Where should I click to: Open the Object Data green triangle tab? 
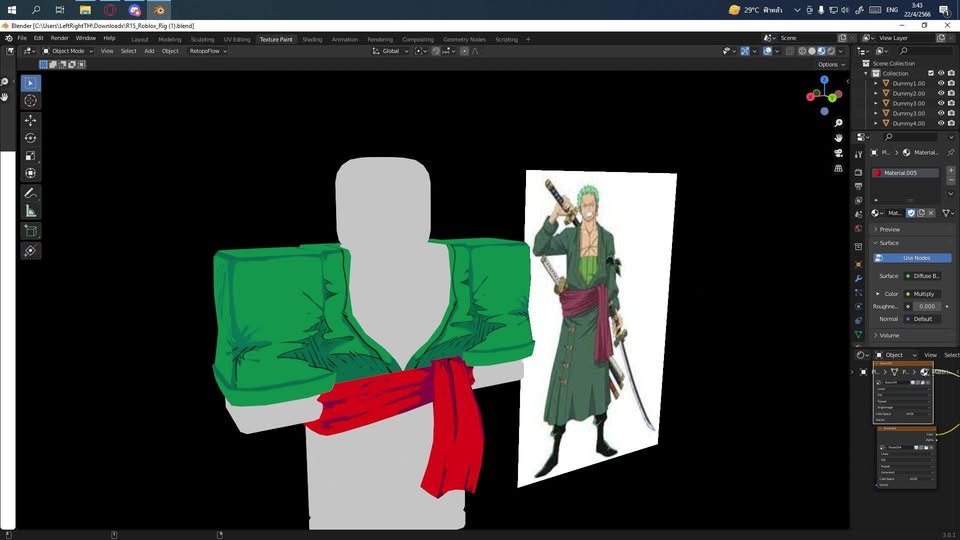pos(858,335)
